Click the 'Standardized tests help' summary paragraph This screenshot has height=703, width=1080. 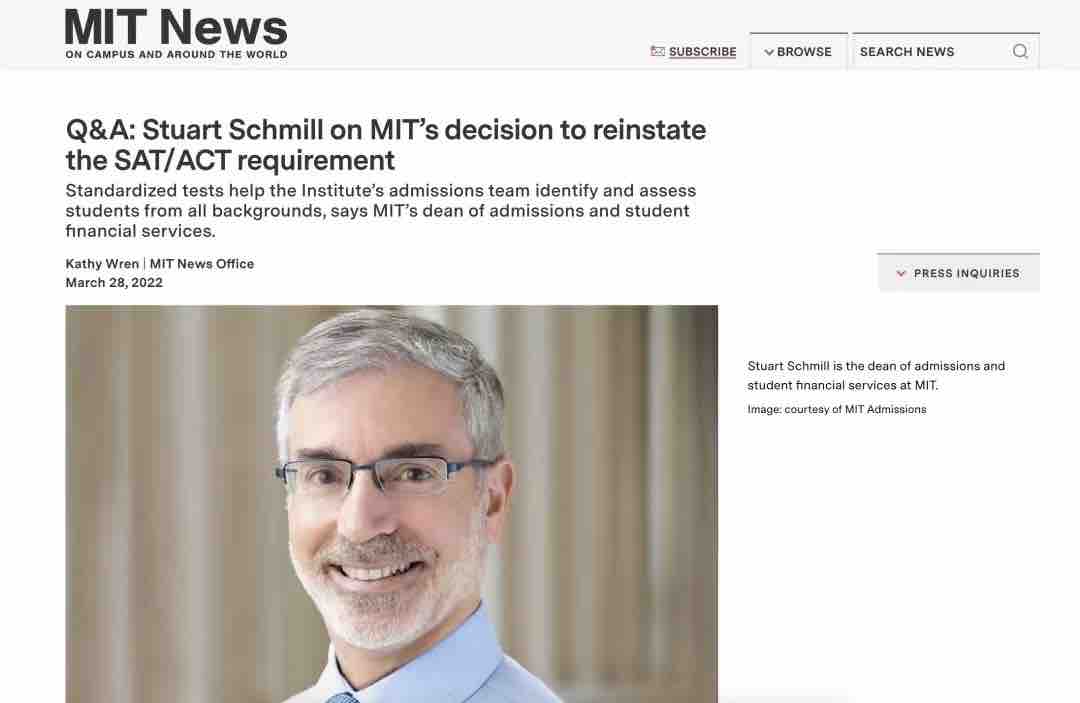point(380,210)
